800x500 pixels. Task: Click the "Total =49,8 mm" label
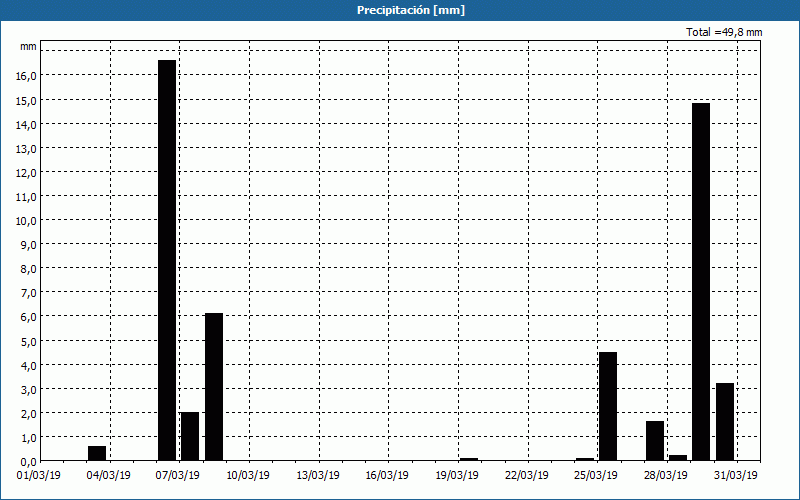pyautogui.click(x=724, y=32)
